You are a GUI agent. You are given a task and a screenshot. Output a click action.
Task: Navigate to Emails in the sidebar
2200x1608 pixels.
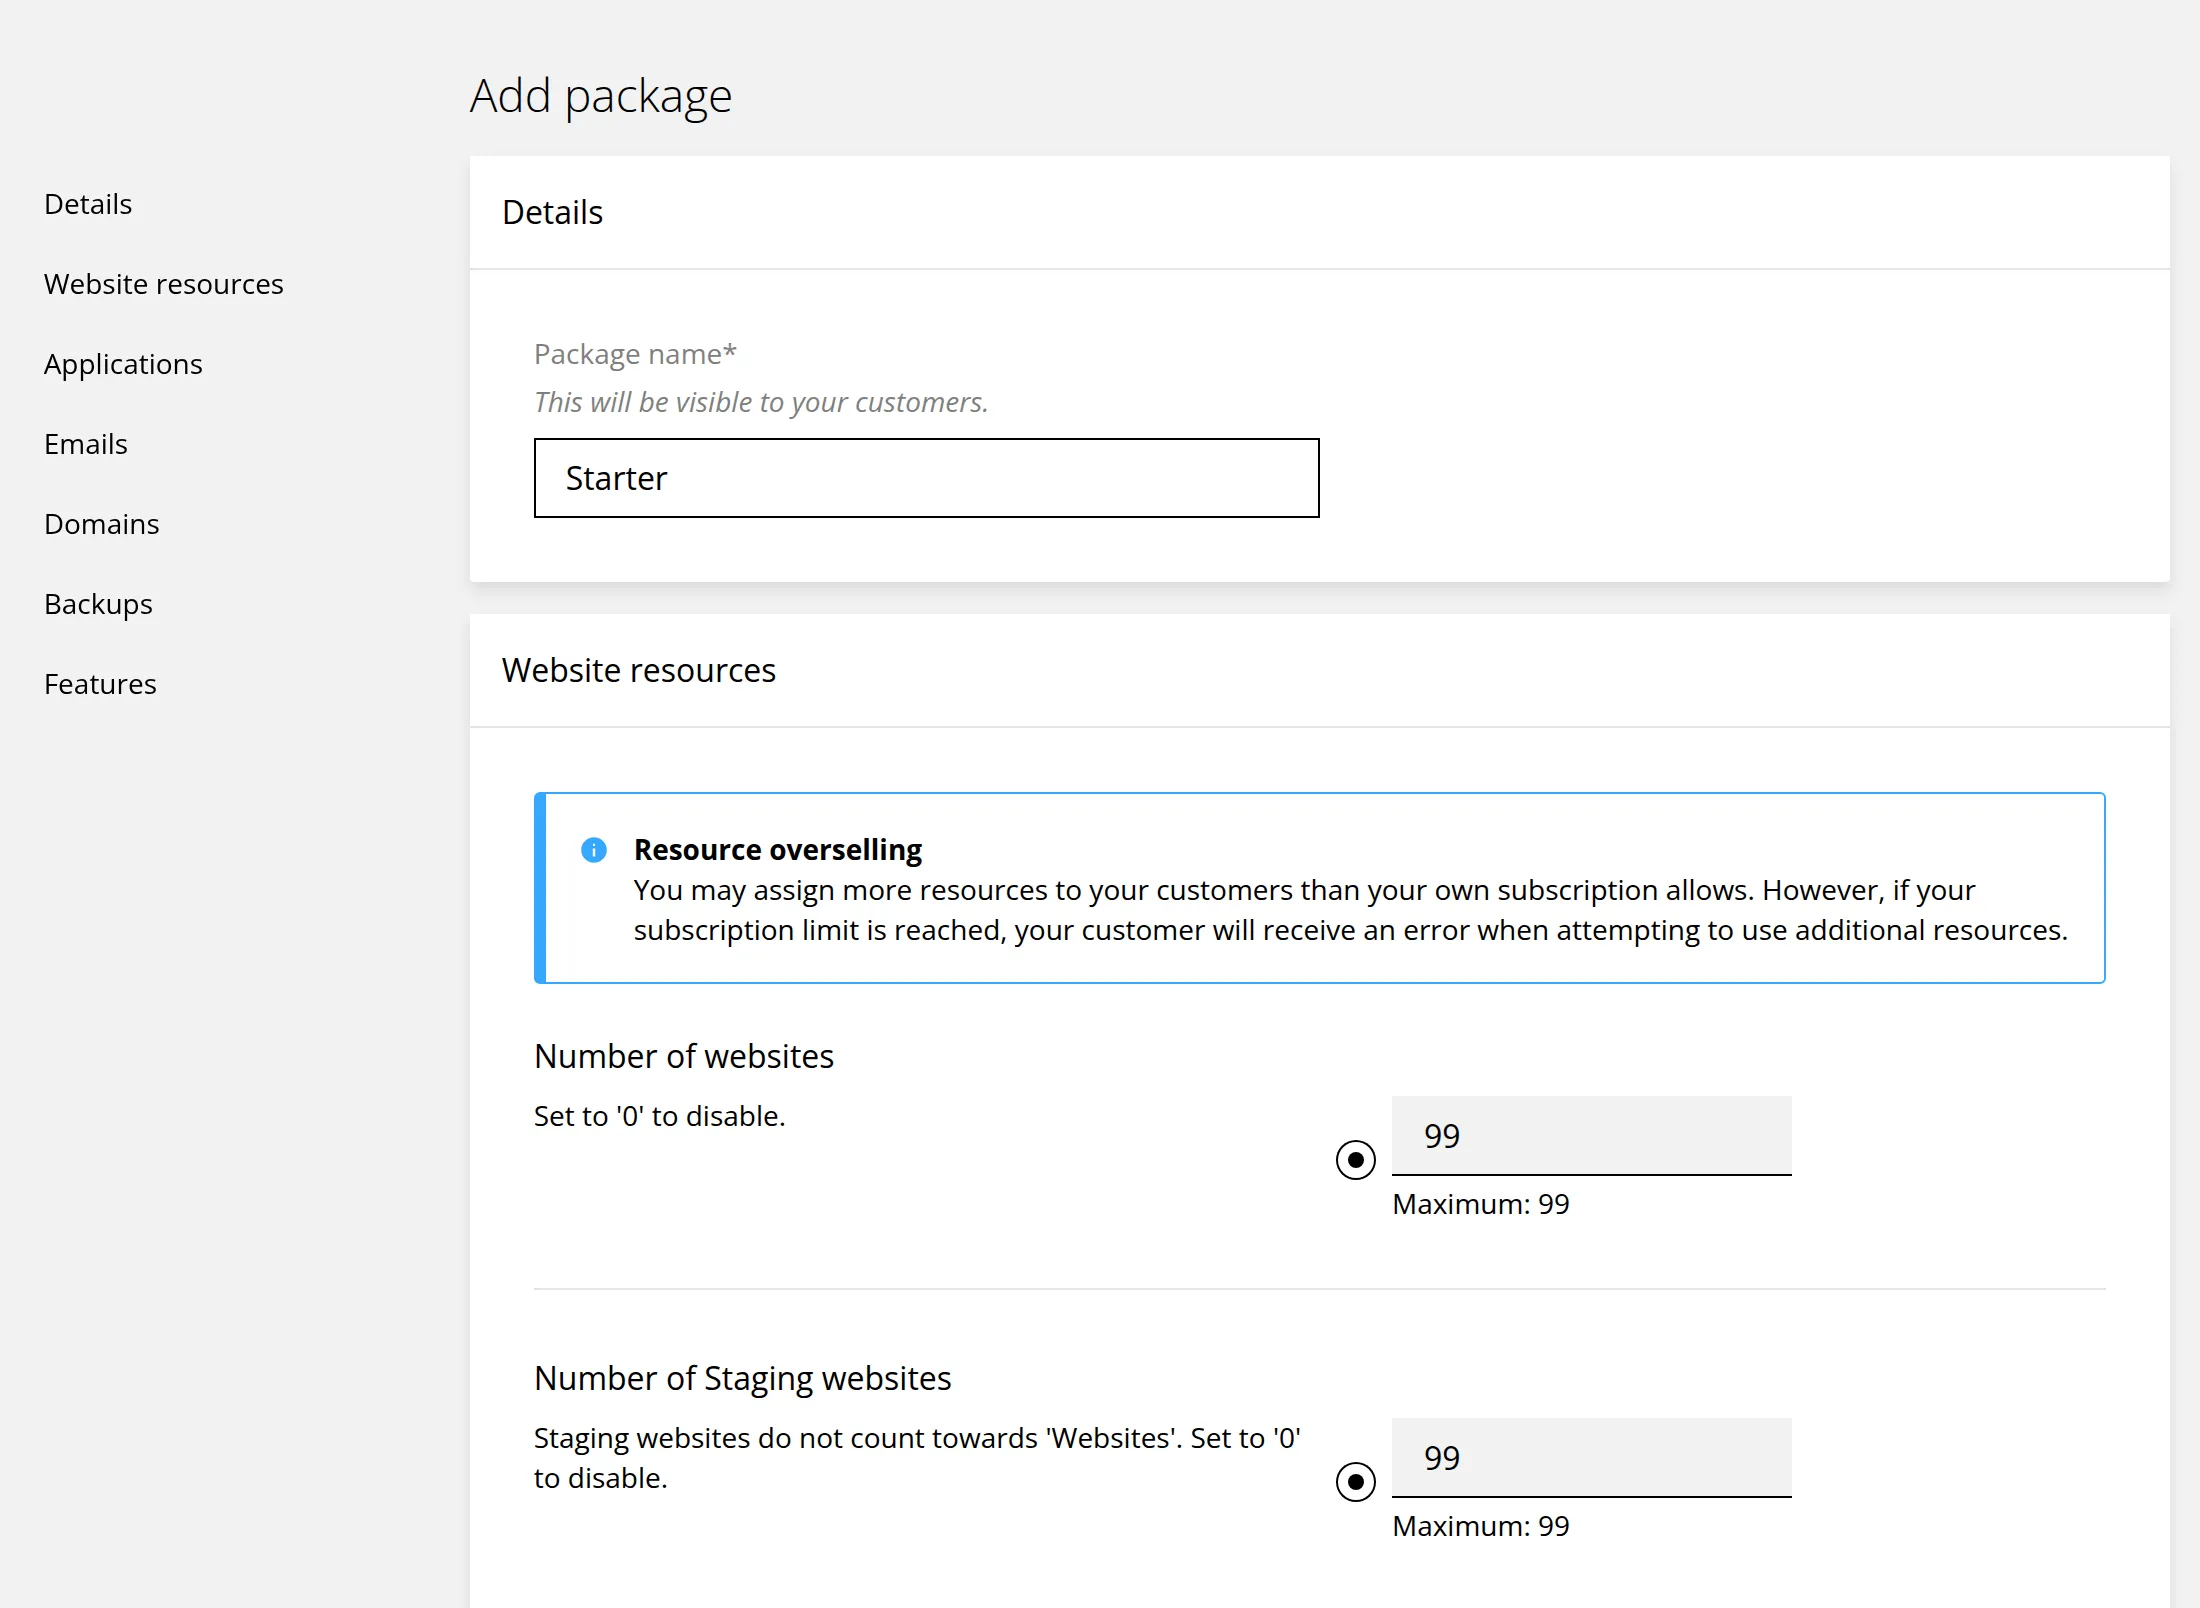[x=86, y=444]
